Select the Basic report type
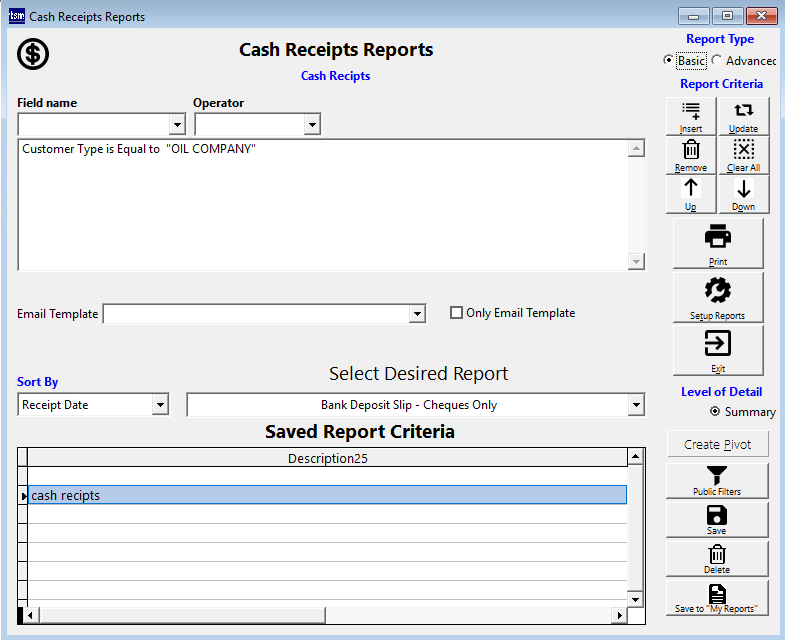The width and height of the screenshot is (785, 640). (668, 61)
